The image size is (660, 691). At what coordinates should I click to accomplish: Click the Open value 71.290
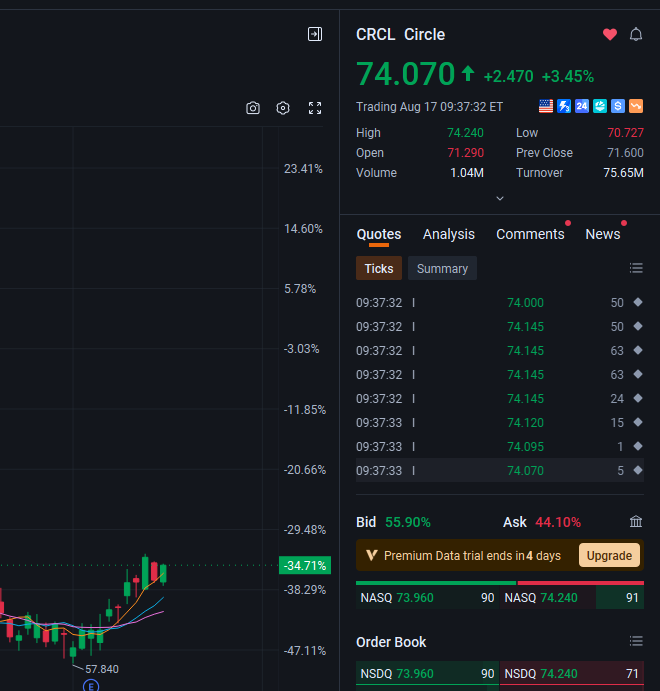click(x=466, y=152)
